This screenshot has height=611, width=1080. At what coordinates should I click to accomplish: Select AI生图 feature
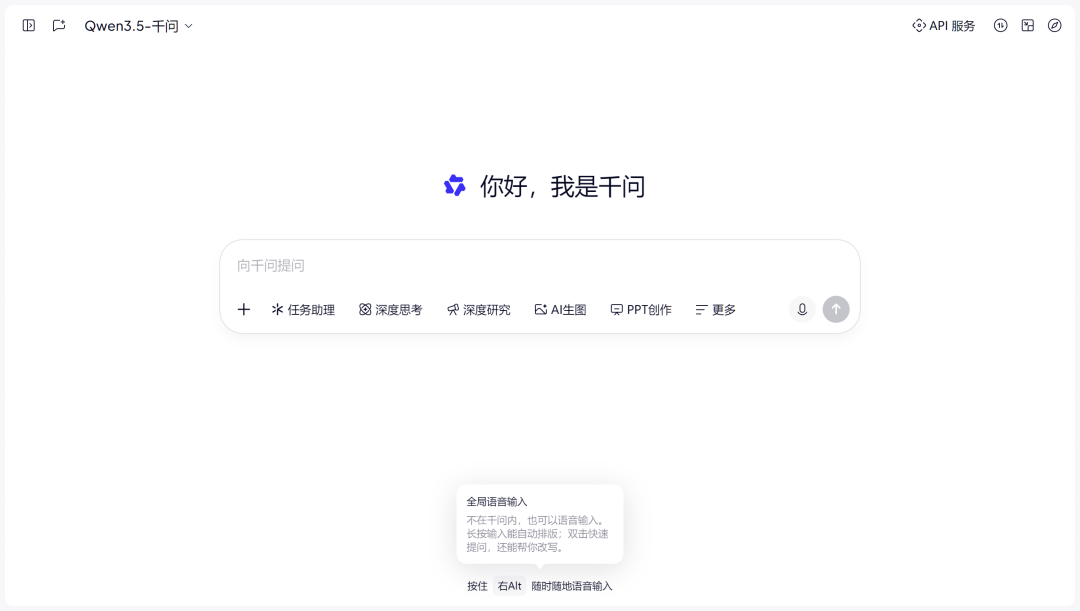(561, 310)
